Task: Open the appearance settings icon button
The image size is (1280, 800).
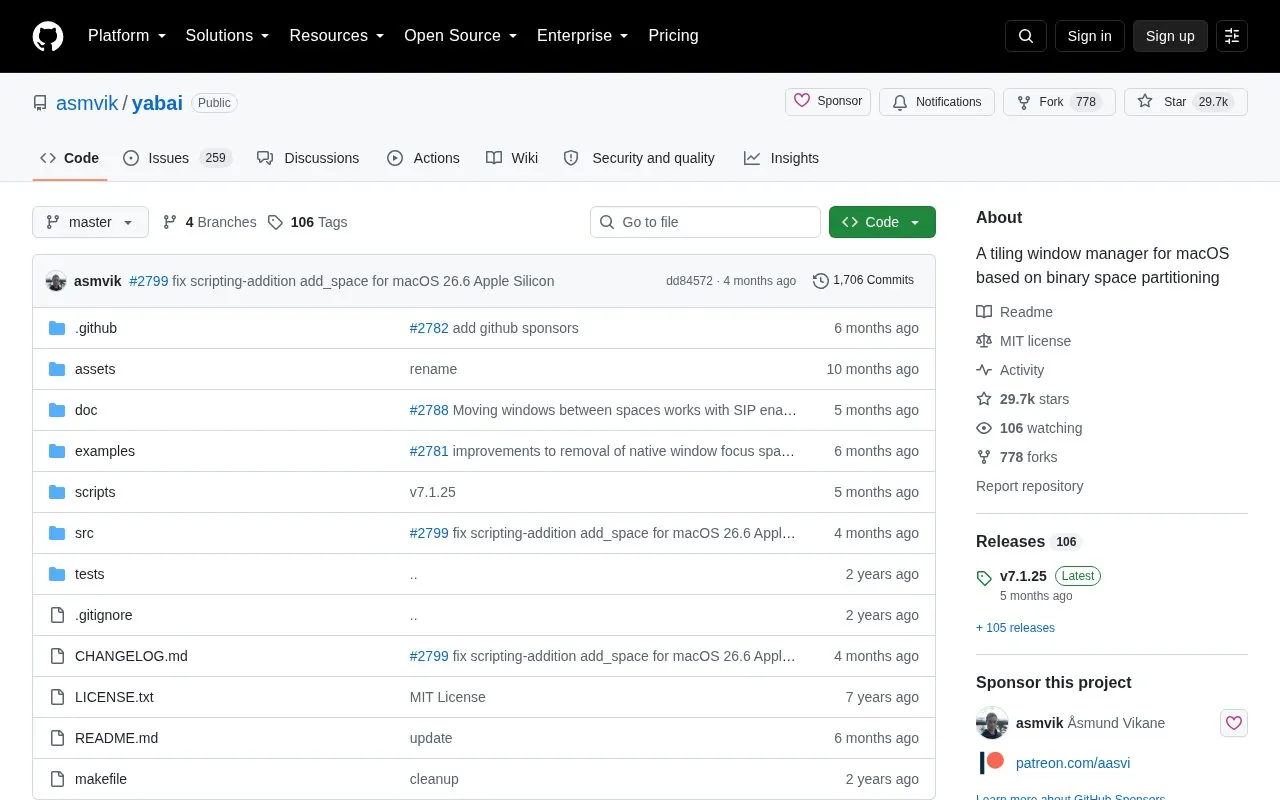Action: point(1232,36)
